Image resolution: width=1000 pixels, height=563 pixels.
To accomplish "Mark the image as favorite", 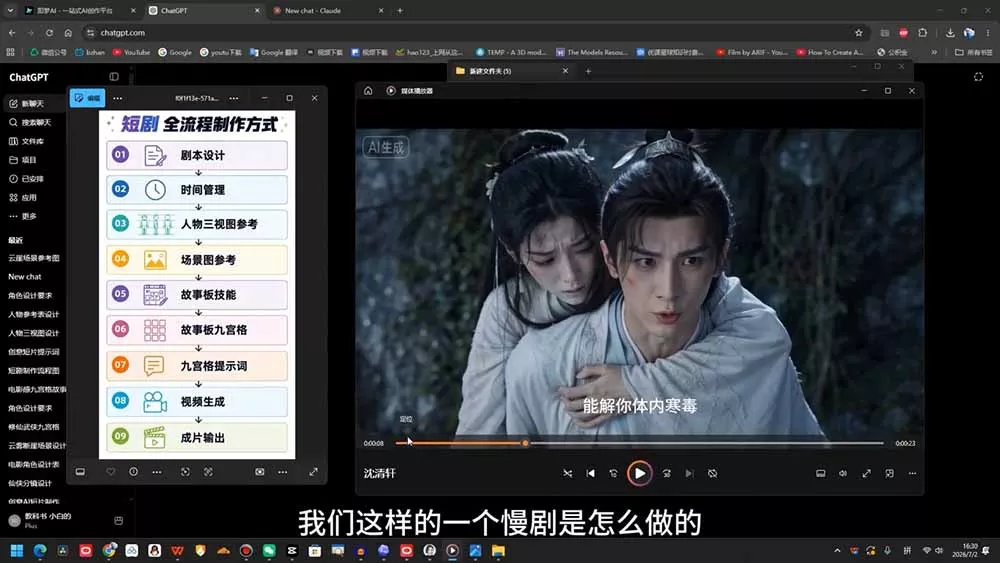I will (111, 472).
